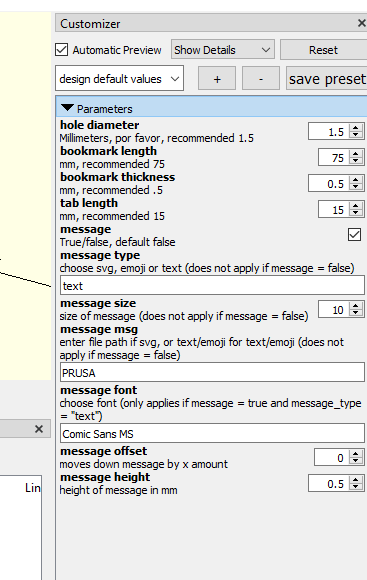Screen dimensions: 367x580
Task: Click the bookmark thickness label
Action: (x=118, y=177)
